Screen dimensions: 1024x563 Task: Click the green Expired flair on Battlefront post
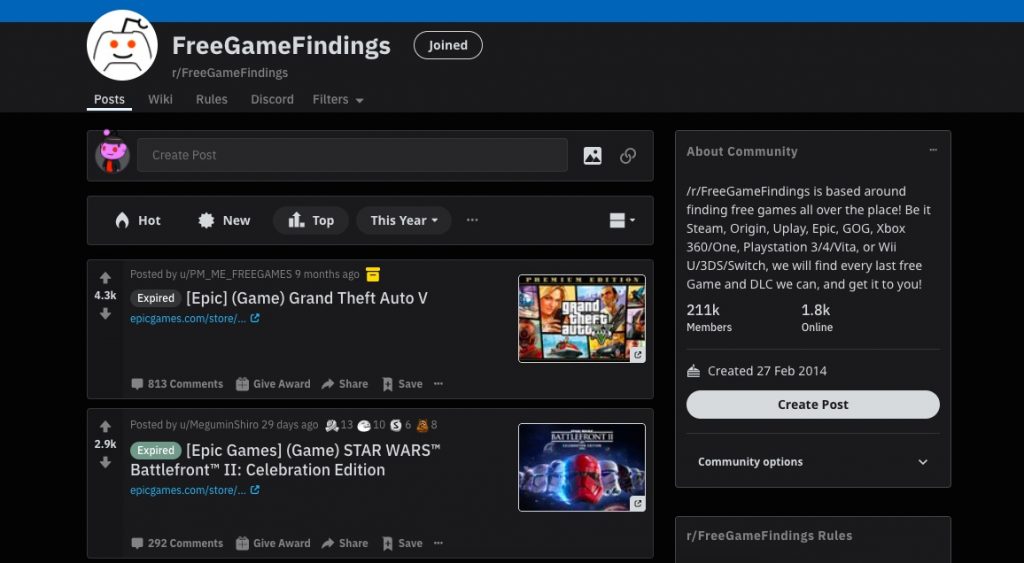coord(155,451)
